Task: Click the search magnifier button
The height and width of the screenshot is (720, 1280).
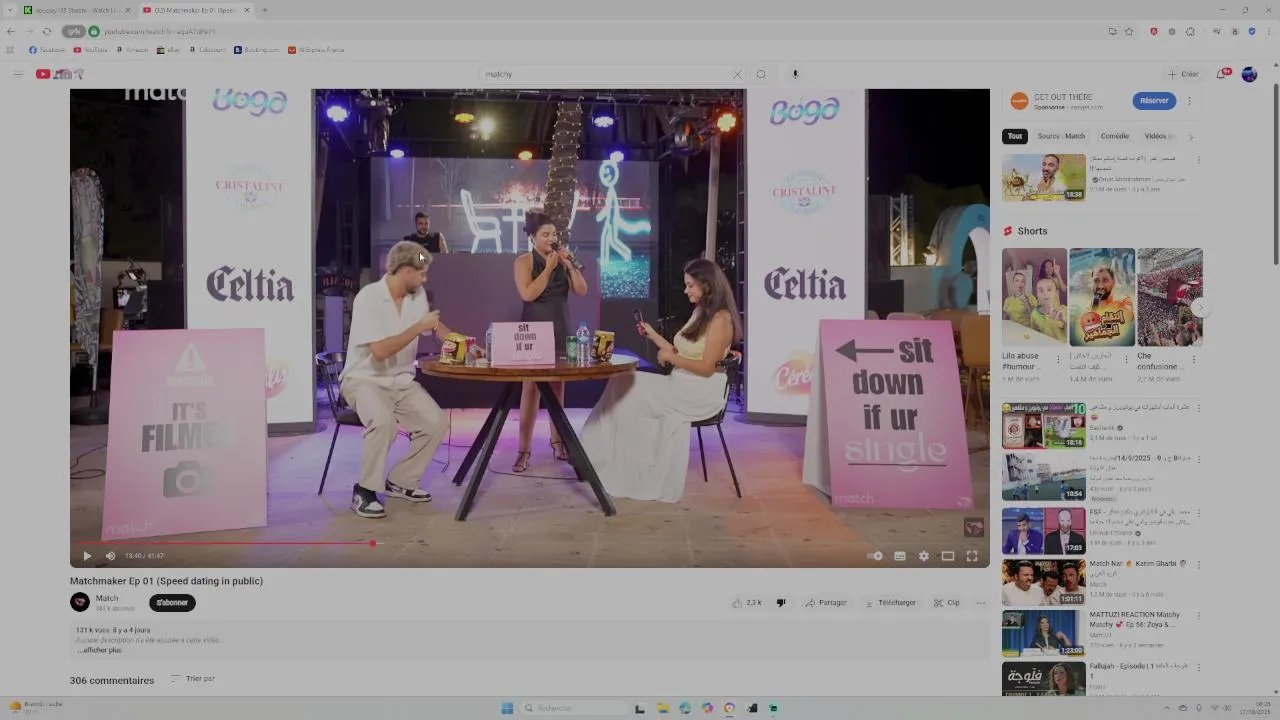Action: (761, 74)
